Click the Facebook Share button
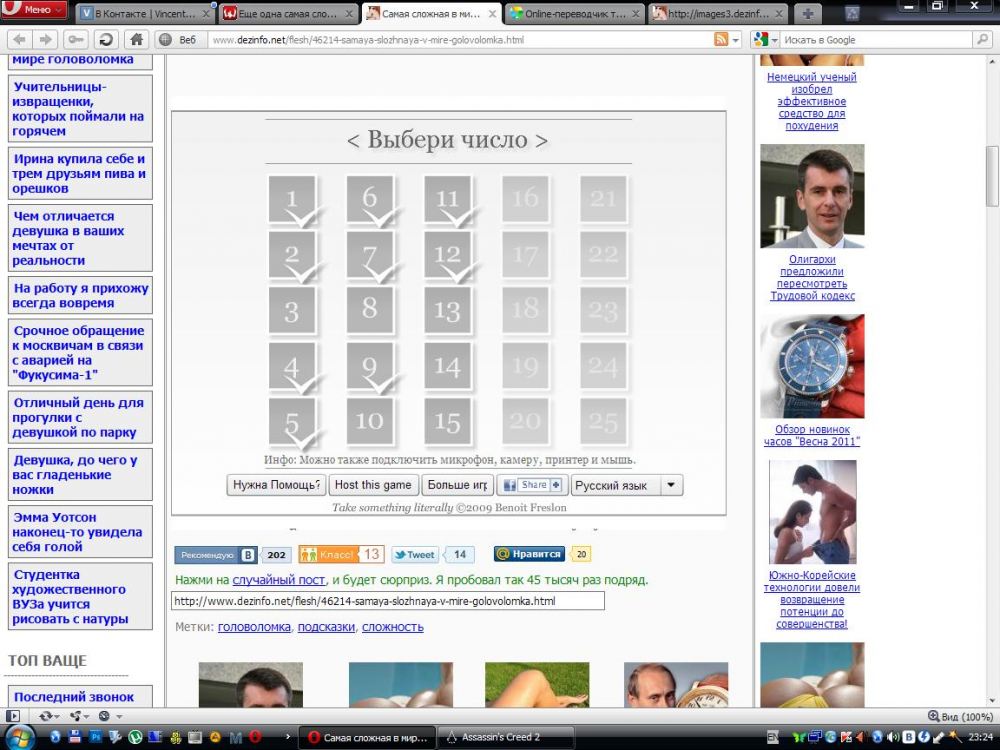 tap(531, 485)
